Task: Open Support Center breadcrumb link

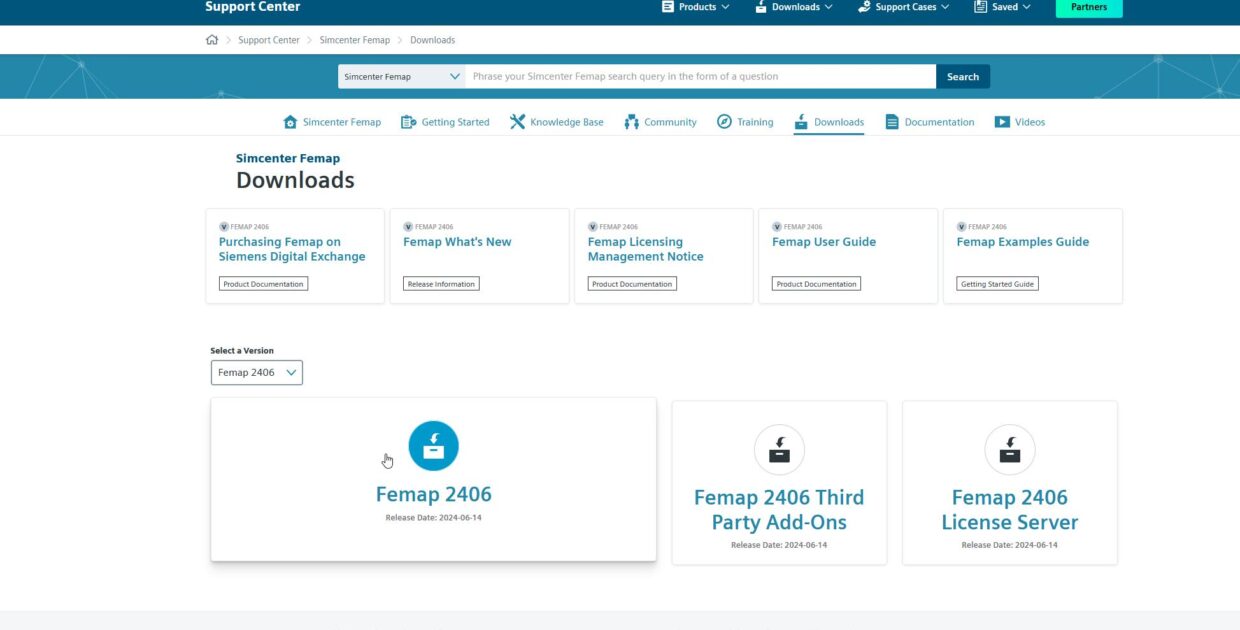Action: (x=269, y=40)
